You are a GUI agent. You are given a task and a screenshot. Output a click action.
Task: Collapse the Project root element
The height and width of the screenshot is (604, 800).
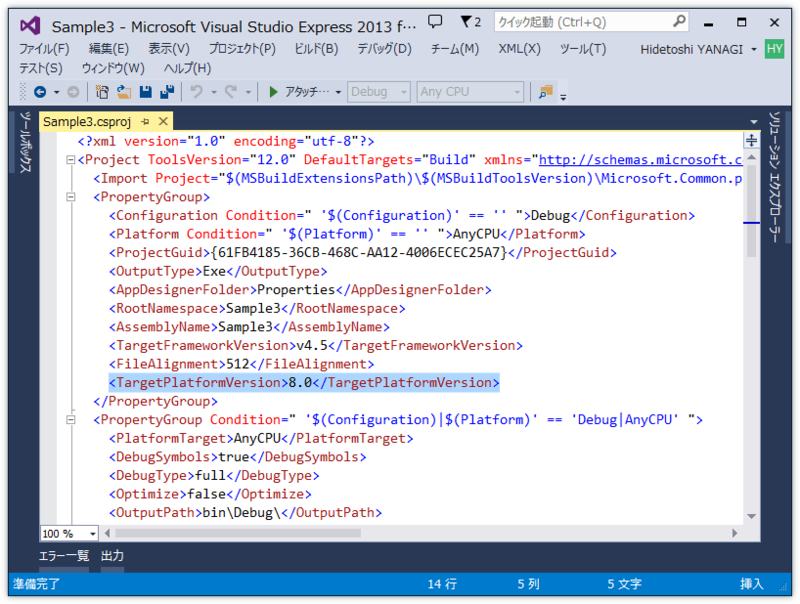71,160
